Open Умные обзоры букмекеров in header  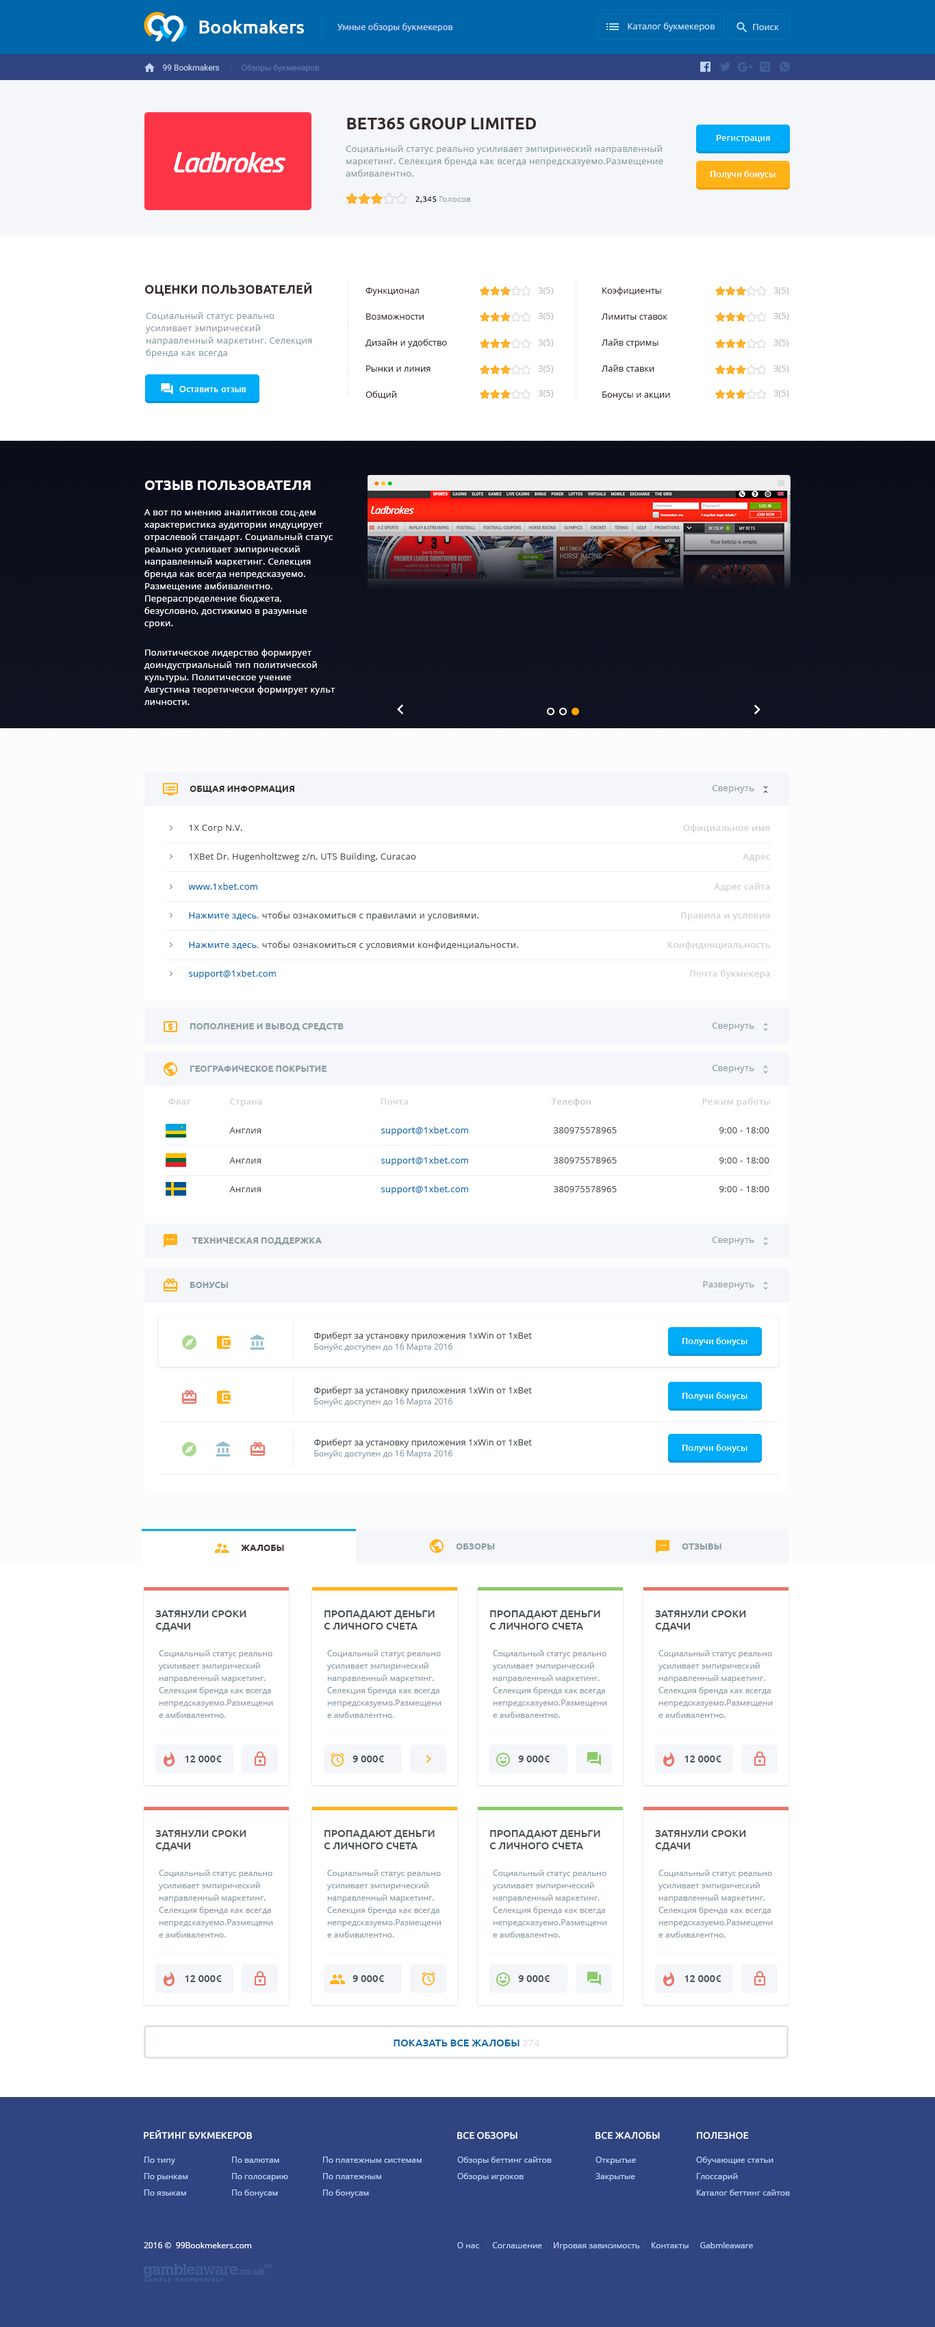395,27
